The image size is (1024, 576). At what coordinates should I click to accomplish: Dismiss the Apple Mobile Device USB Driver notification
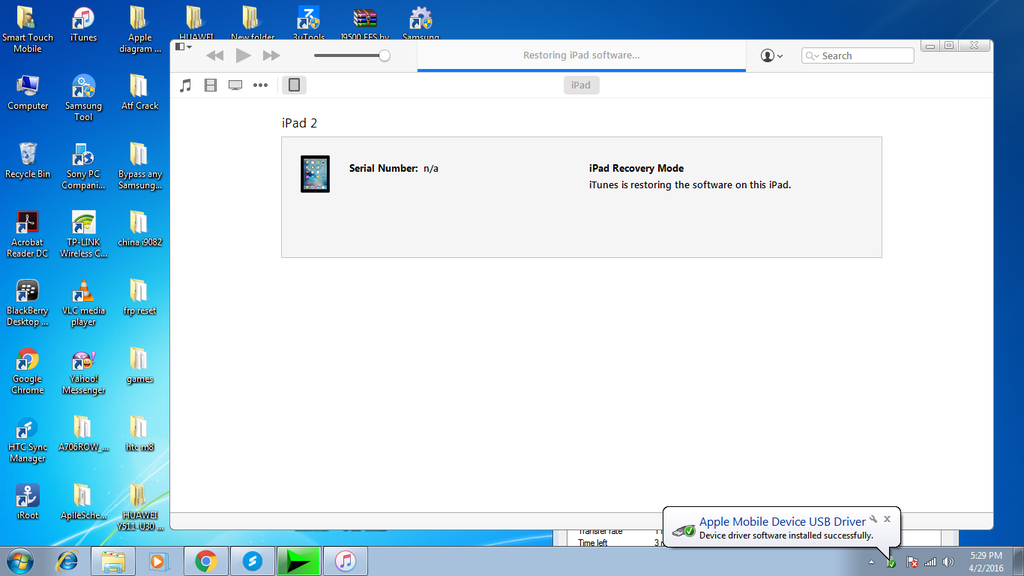887,518
